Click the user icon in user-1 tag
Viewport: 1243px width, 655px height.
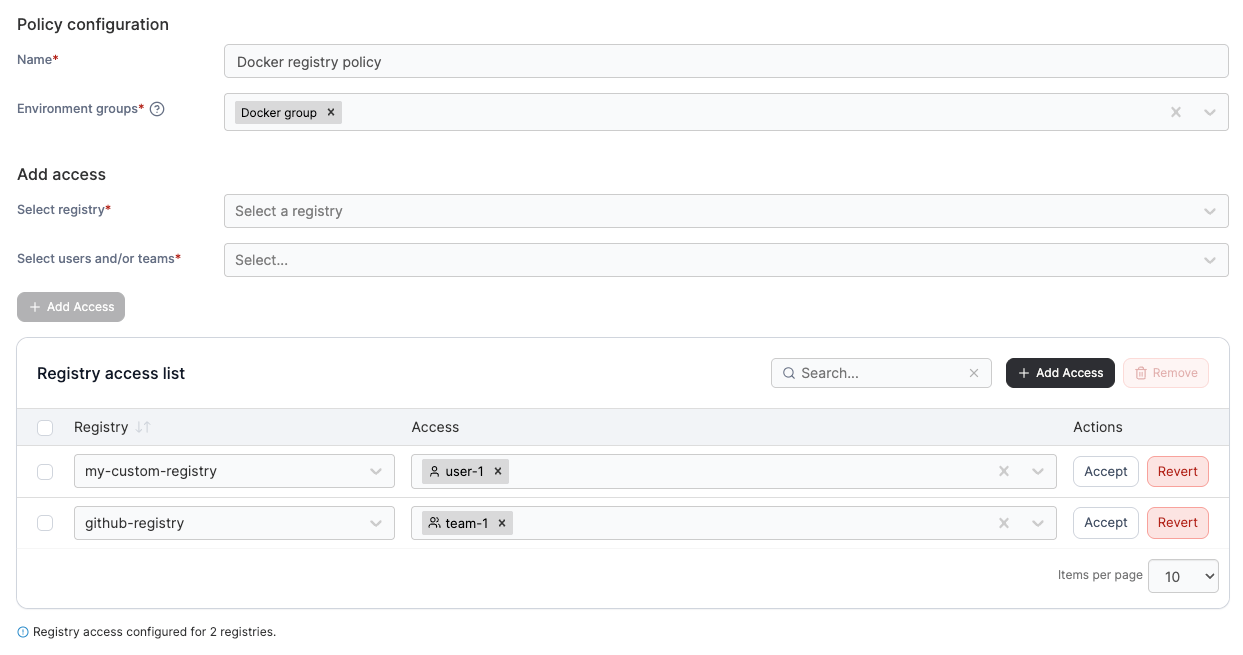coord(434,471)
